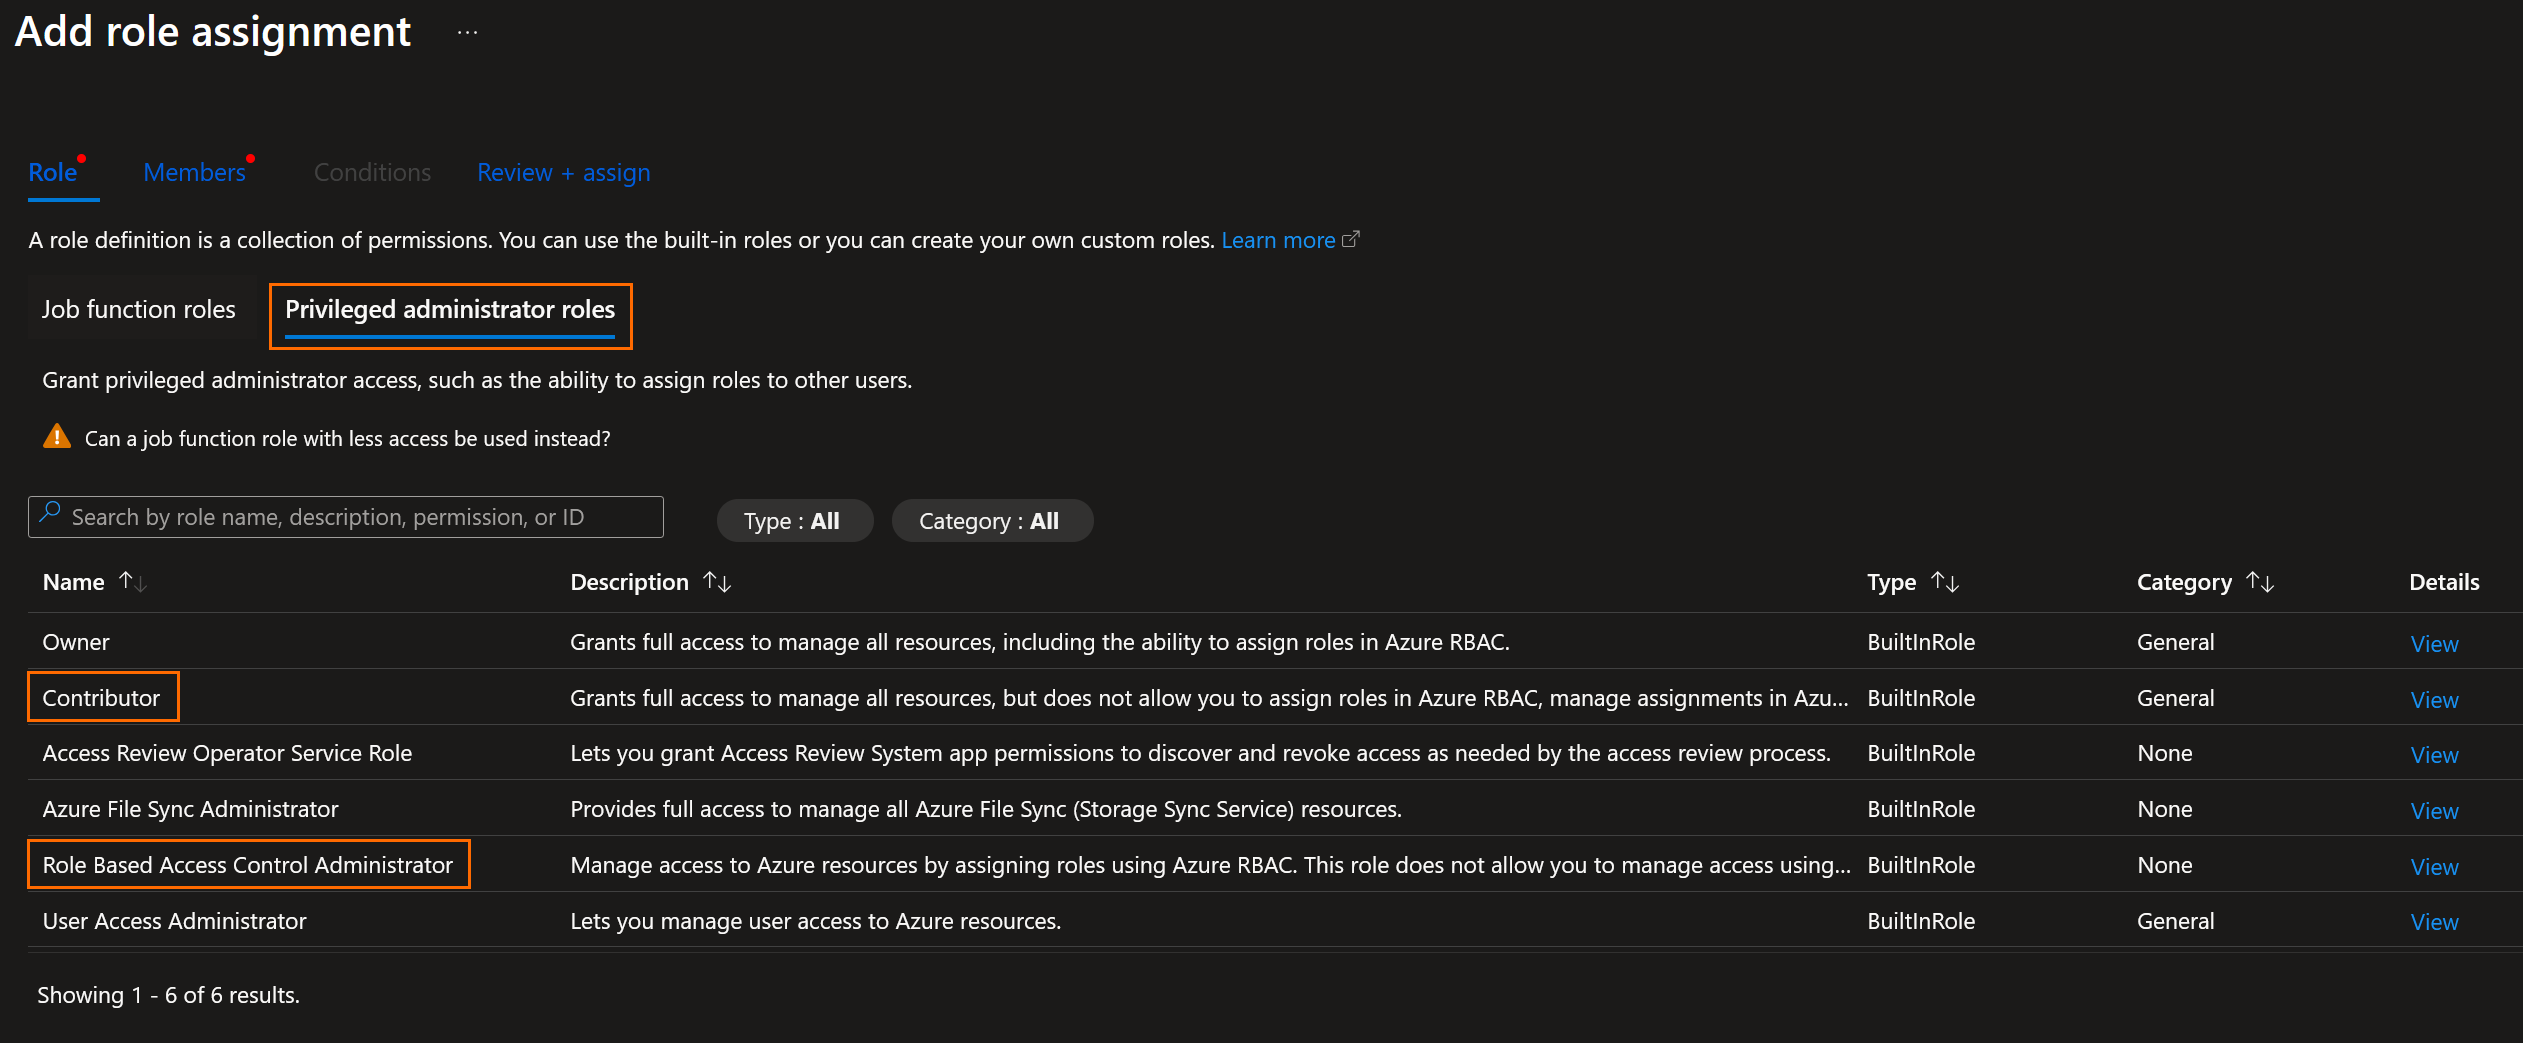The width and height of the screenshot is (2523, 1043).
Task: Click the Description column sort arrows
Action: [717, 582]
